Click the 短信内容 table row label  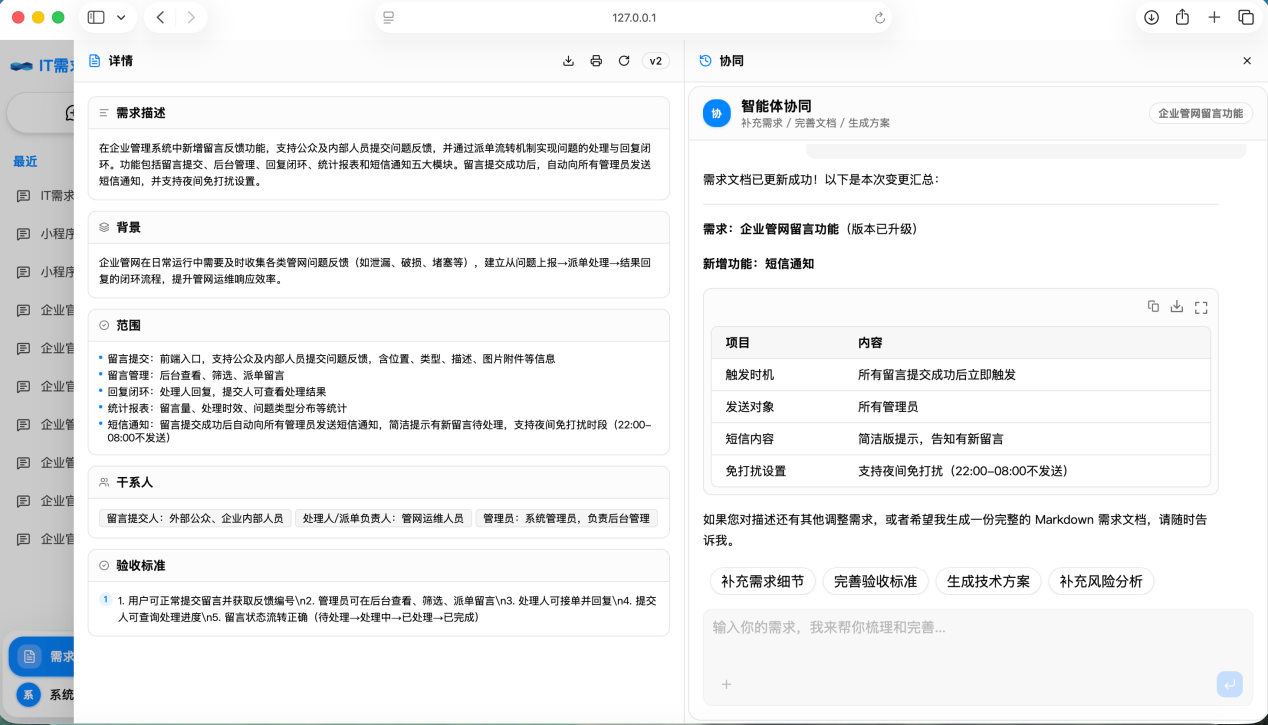[x=750, y=439]
